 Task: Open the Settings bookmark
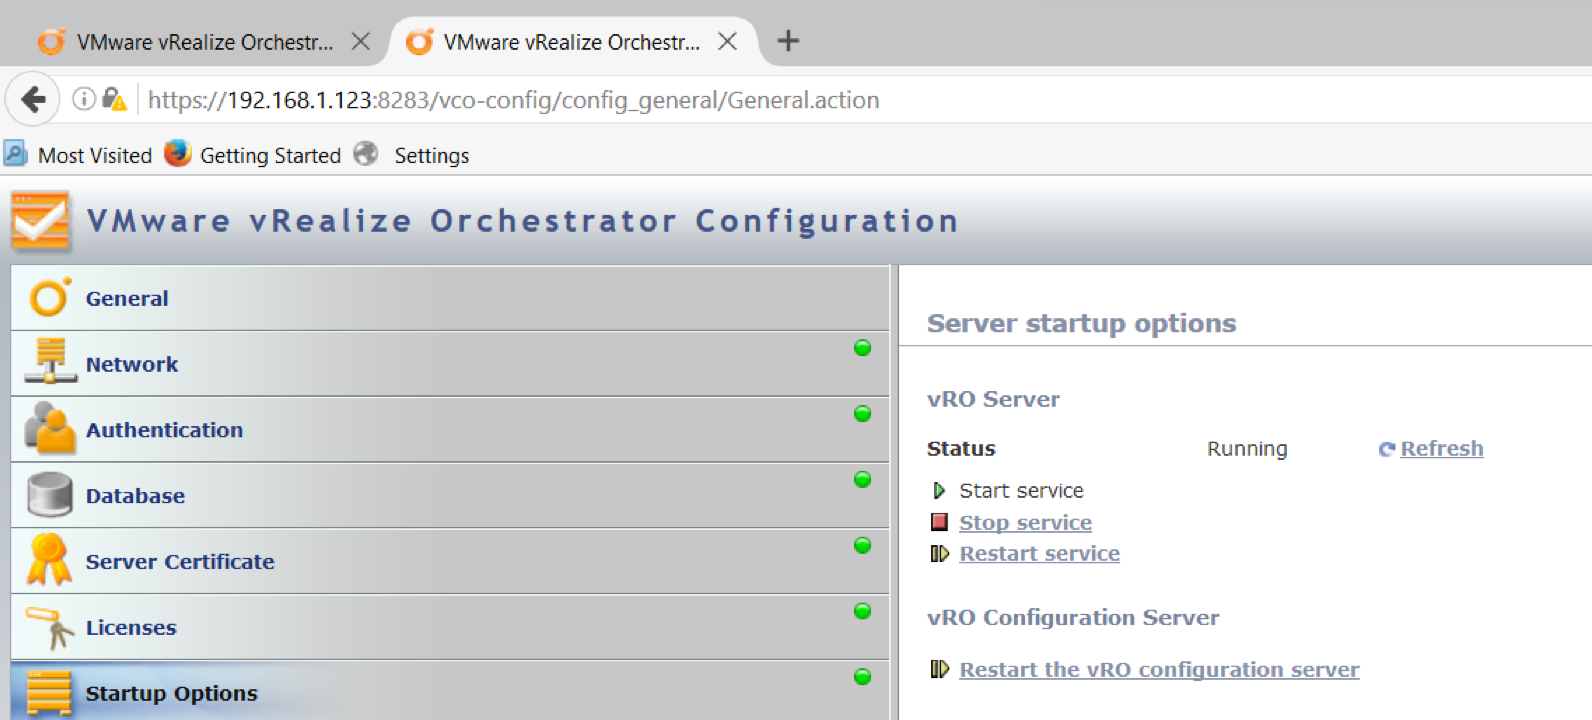click(x=431, y=155)
